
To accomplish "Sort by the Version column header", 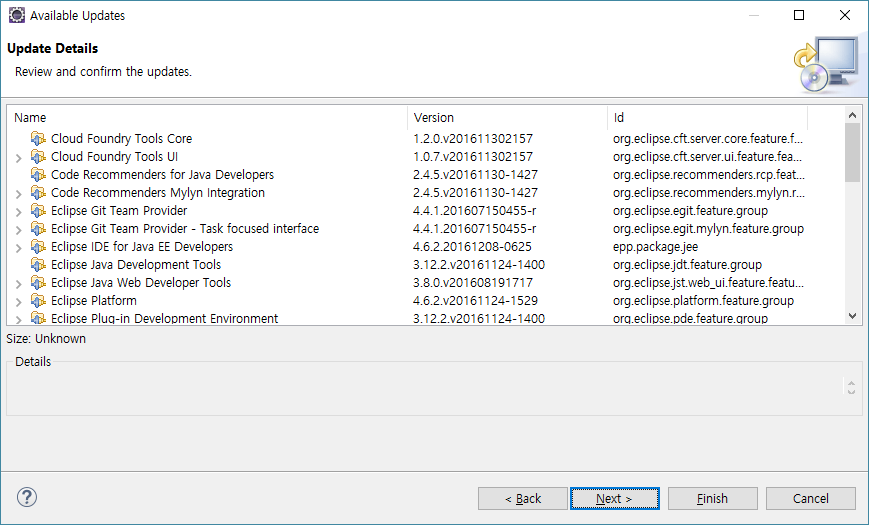I will coord(507,118).
